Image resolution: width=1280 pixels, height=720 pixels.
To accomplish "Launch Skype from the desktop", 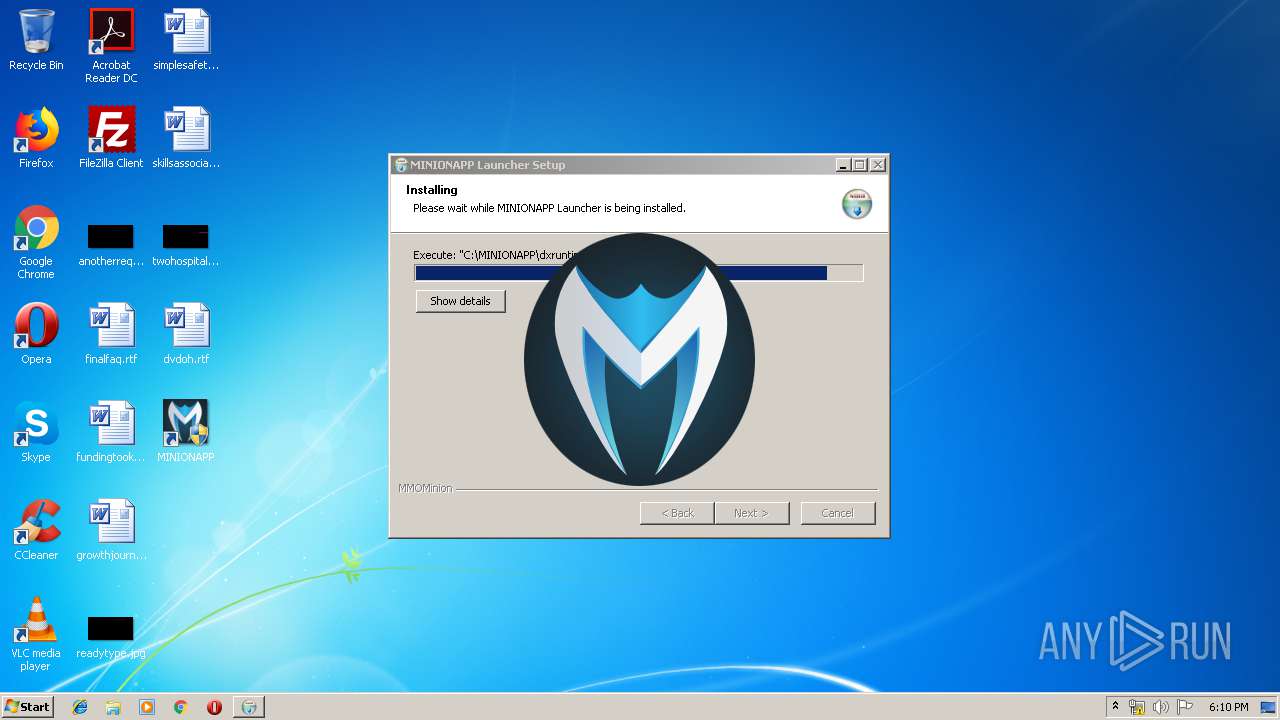I will pos(36,432).
